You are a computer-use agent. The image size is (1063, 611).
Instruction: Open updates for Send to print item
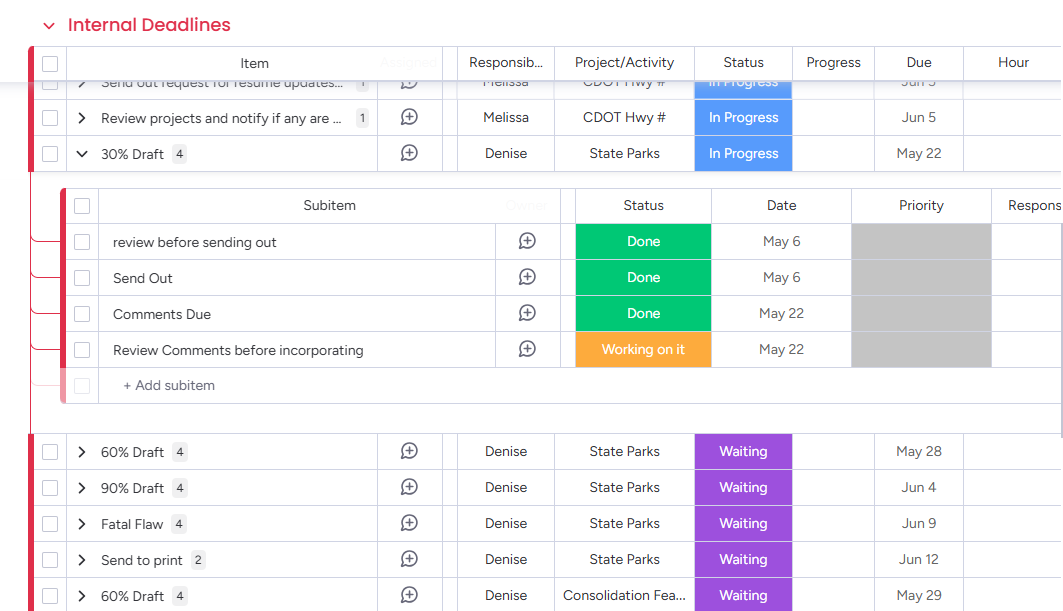click(409, 559)
